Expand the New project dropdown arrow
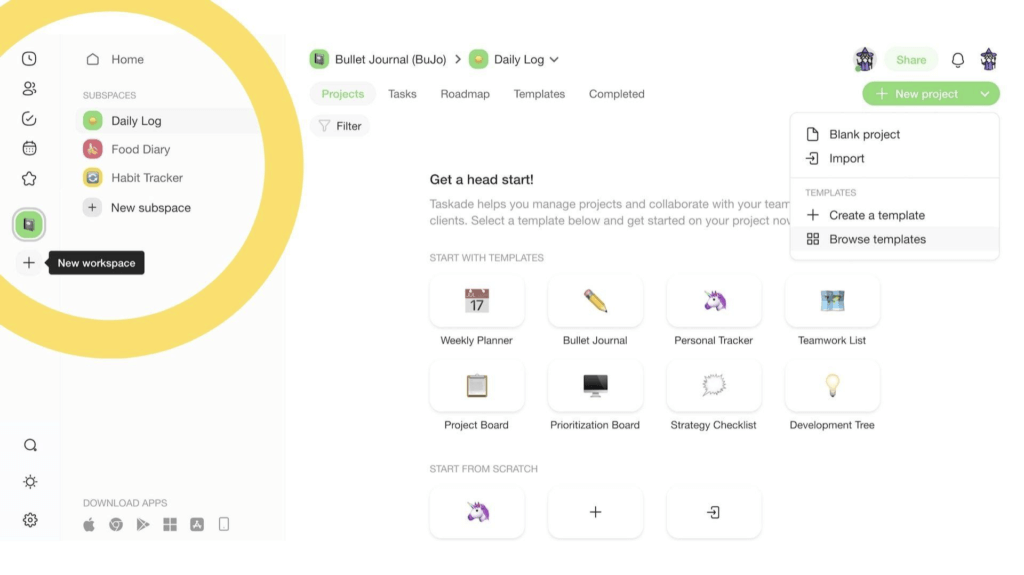 985,94
